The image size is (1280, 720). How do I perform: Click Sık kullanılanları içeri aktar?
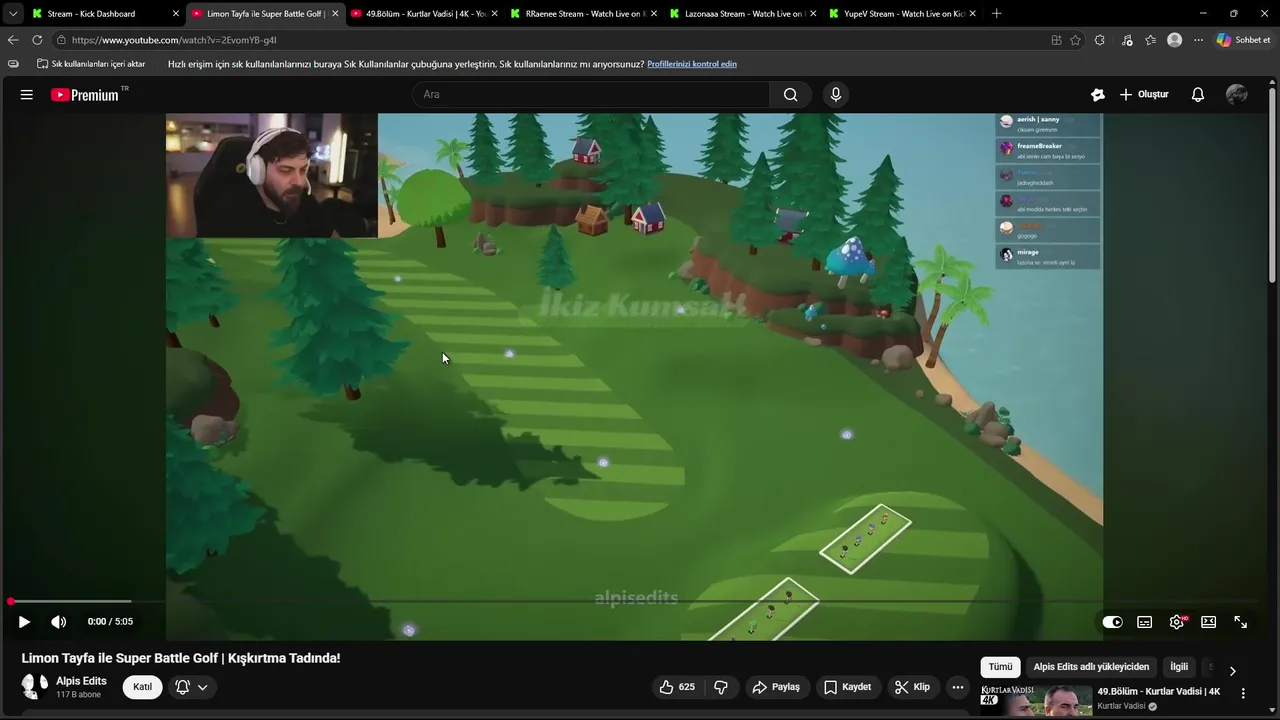[x=91, y=64]
